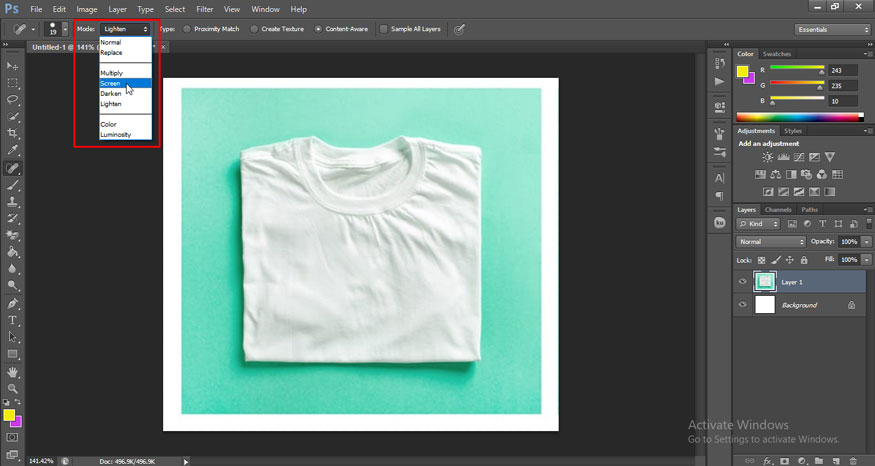
Task: Toggle lock transparent pixels
Action: (x=761, y=260)
